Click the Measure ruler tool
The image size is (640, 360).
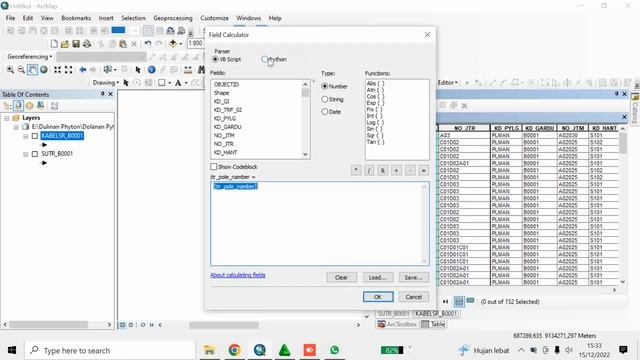(x=188, y=70)
